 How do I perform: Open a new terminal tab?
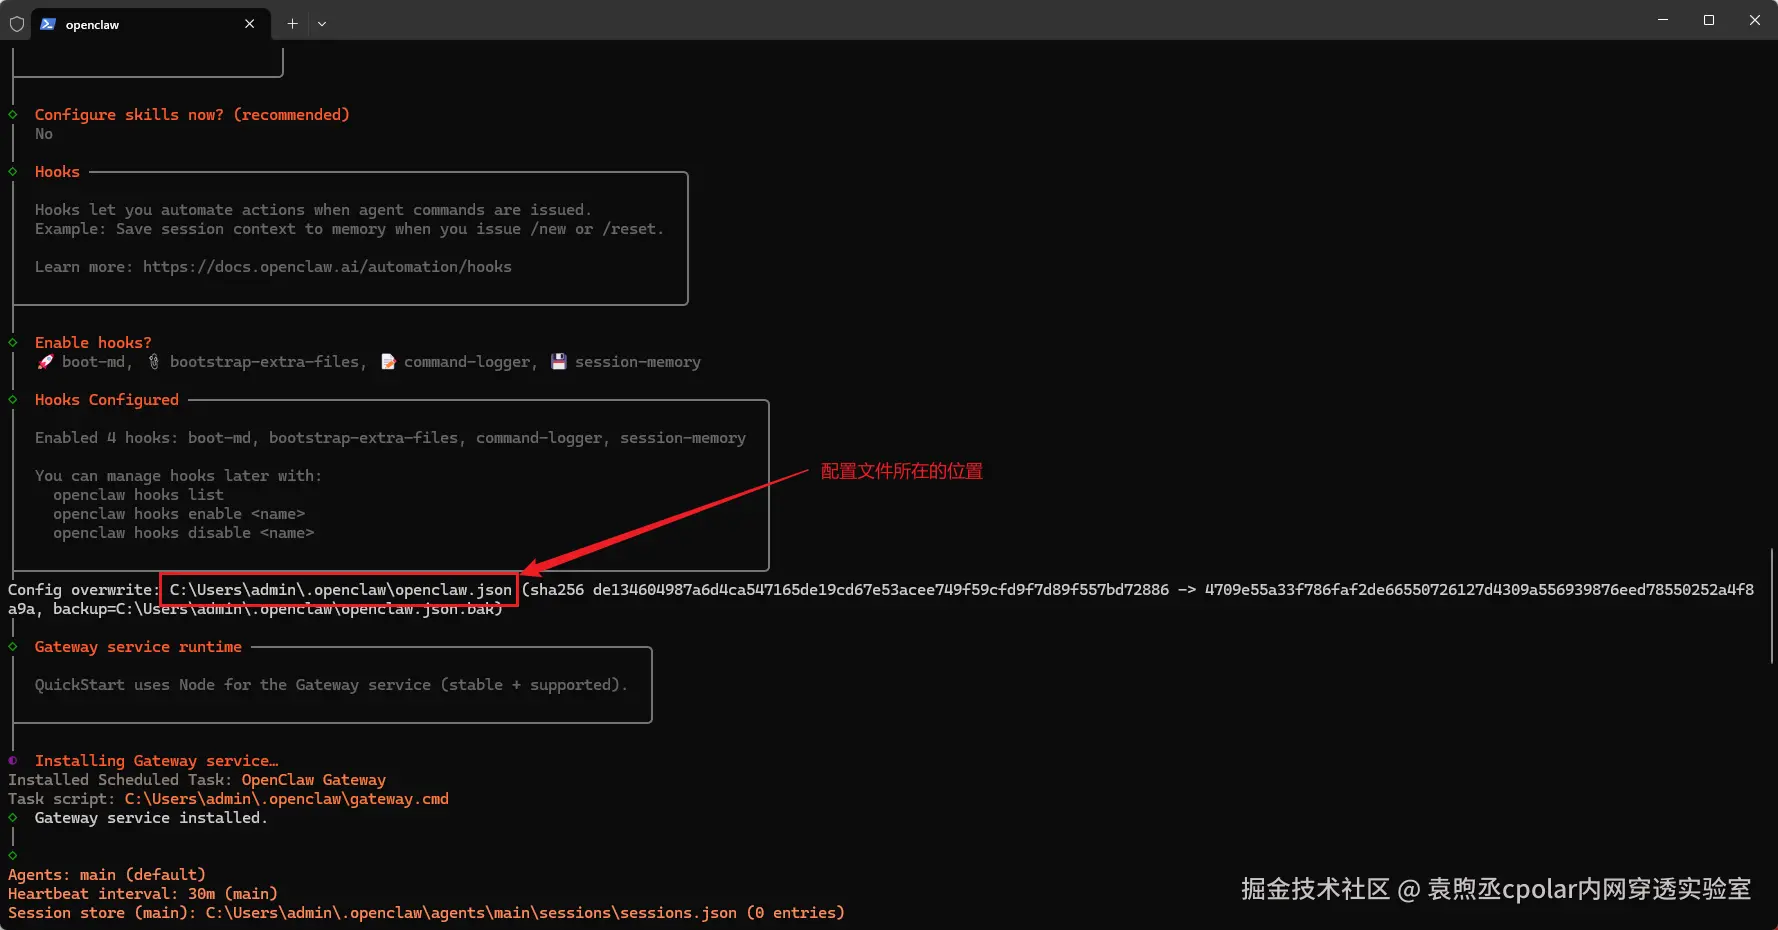point(292,24)
